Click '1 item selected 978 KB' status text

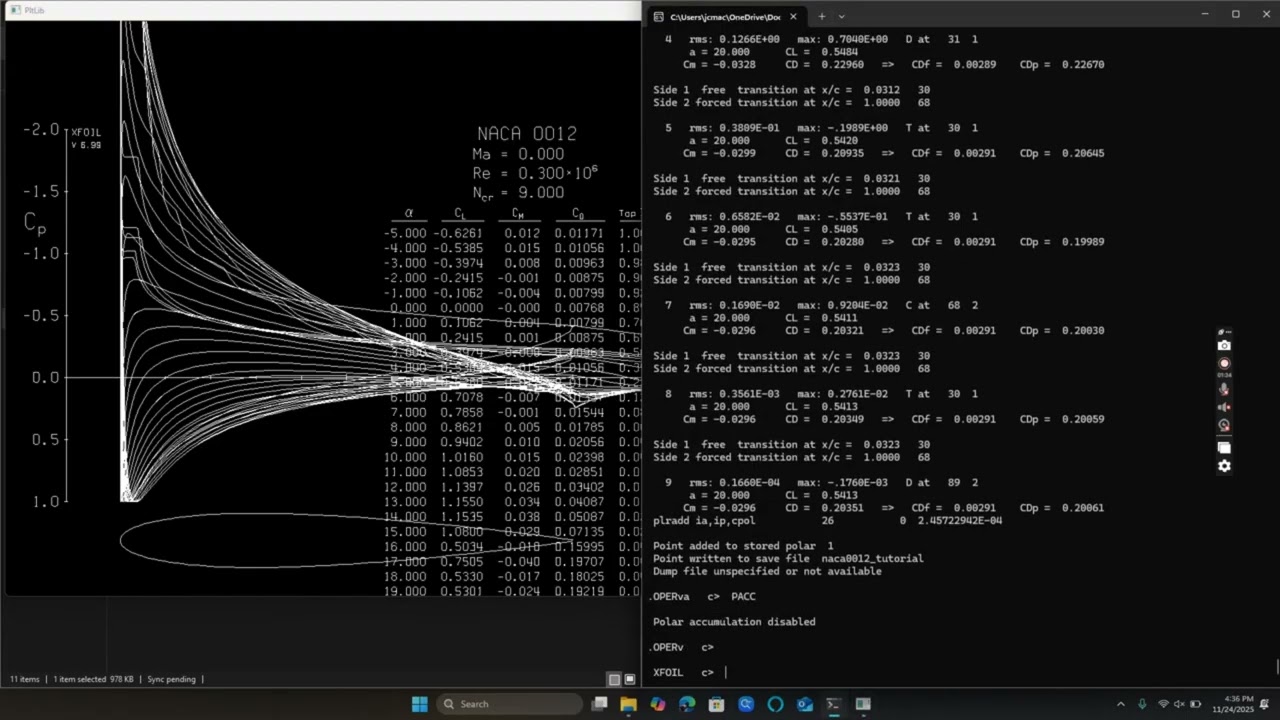(93, 679)
